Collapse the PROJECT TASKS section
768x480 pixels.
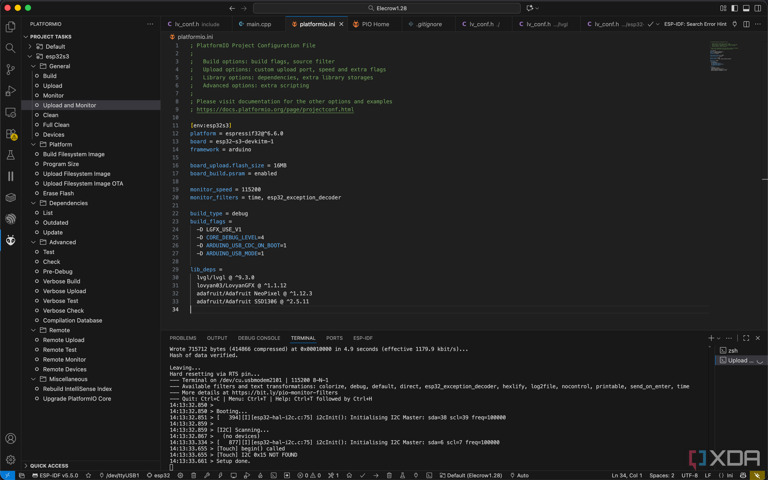(x=26, y=37)
